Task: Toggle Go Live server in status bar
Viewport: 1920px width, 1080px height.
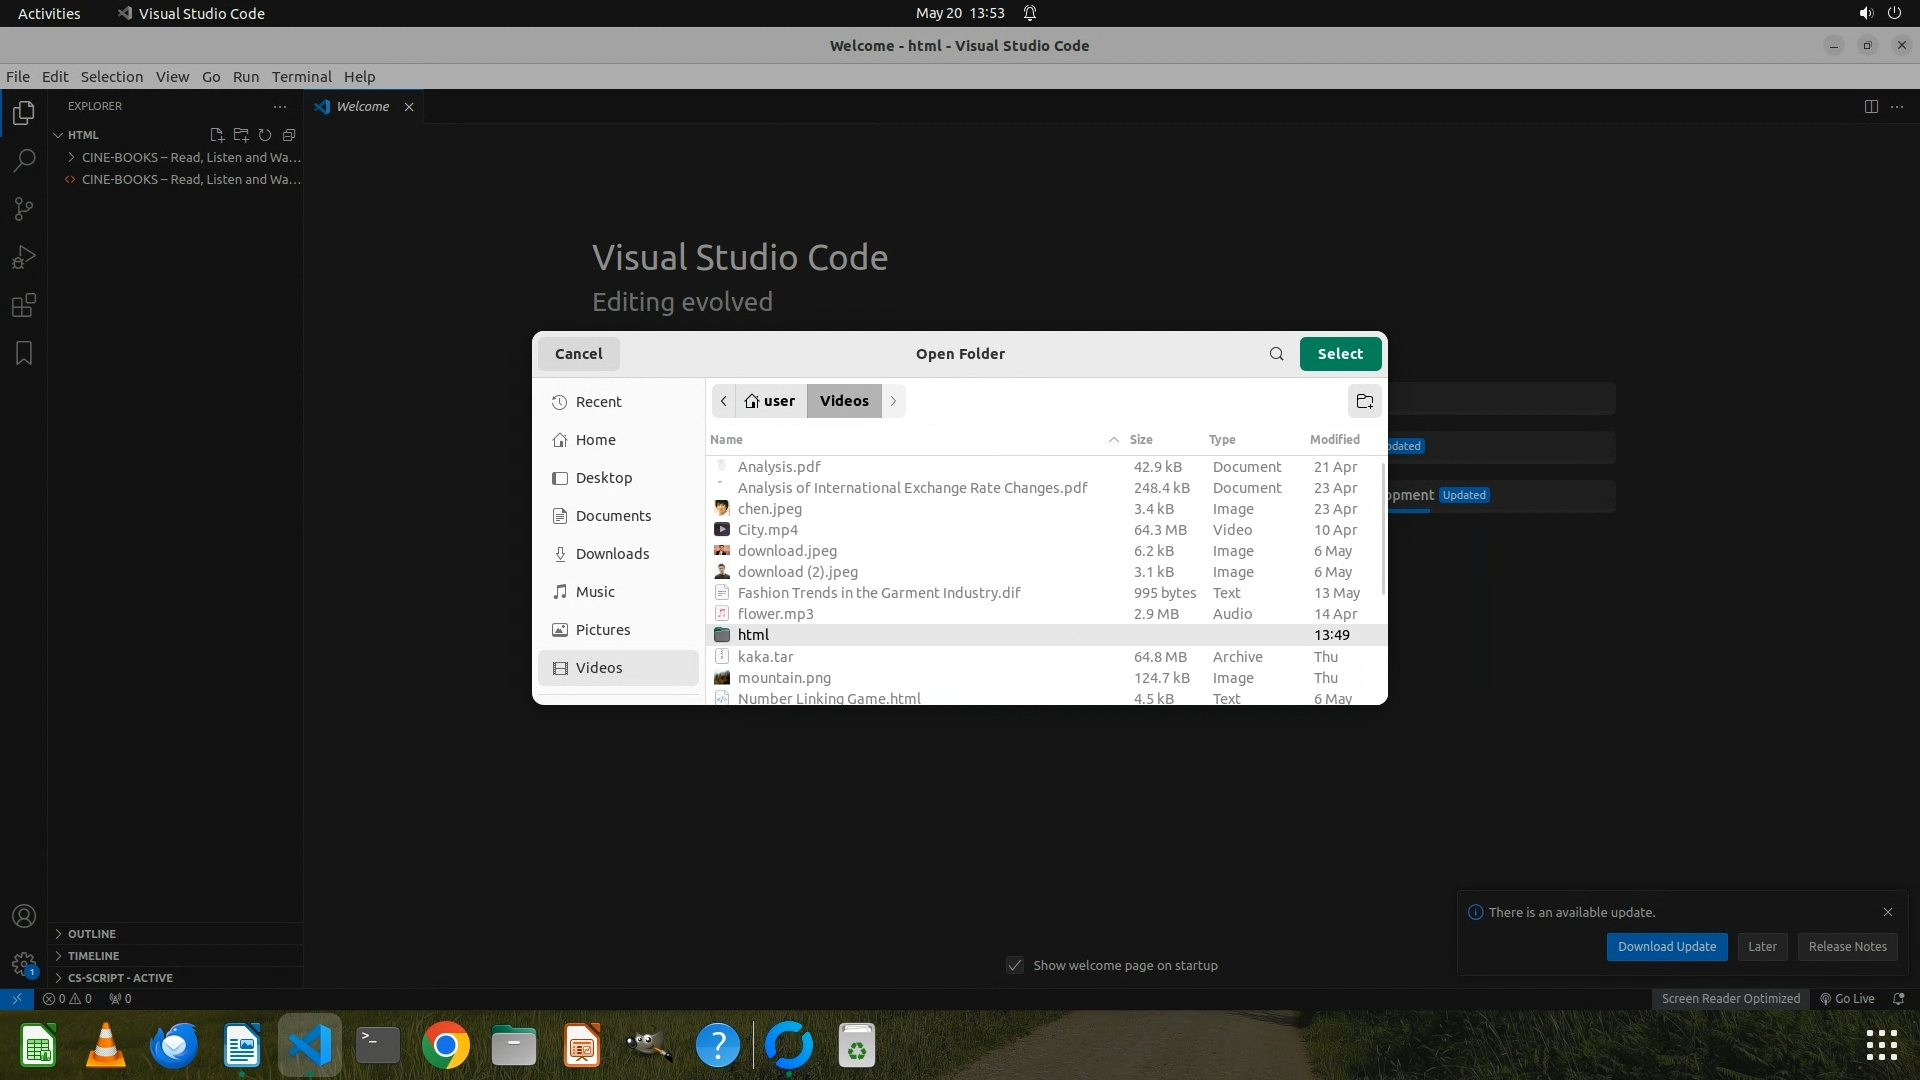Action: pos(1847,998)
